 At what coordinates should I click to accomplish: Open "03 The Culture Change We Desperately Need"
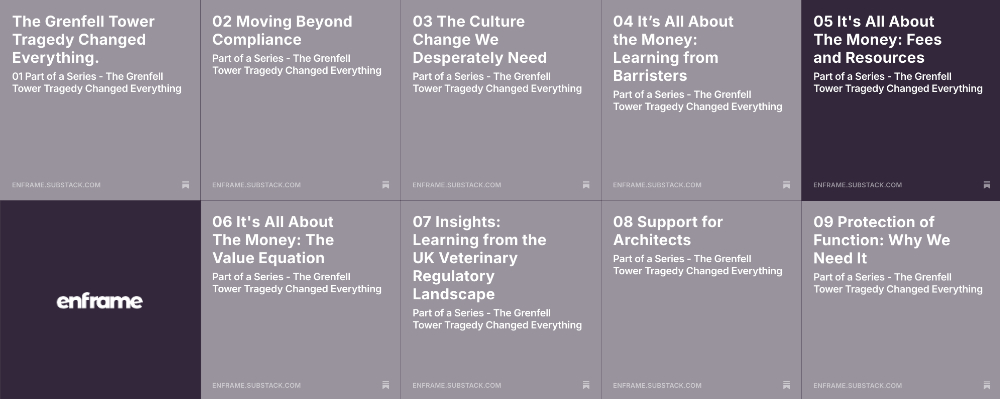(x=480, y=40)
